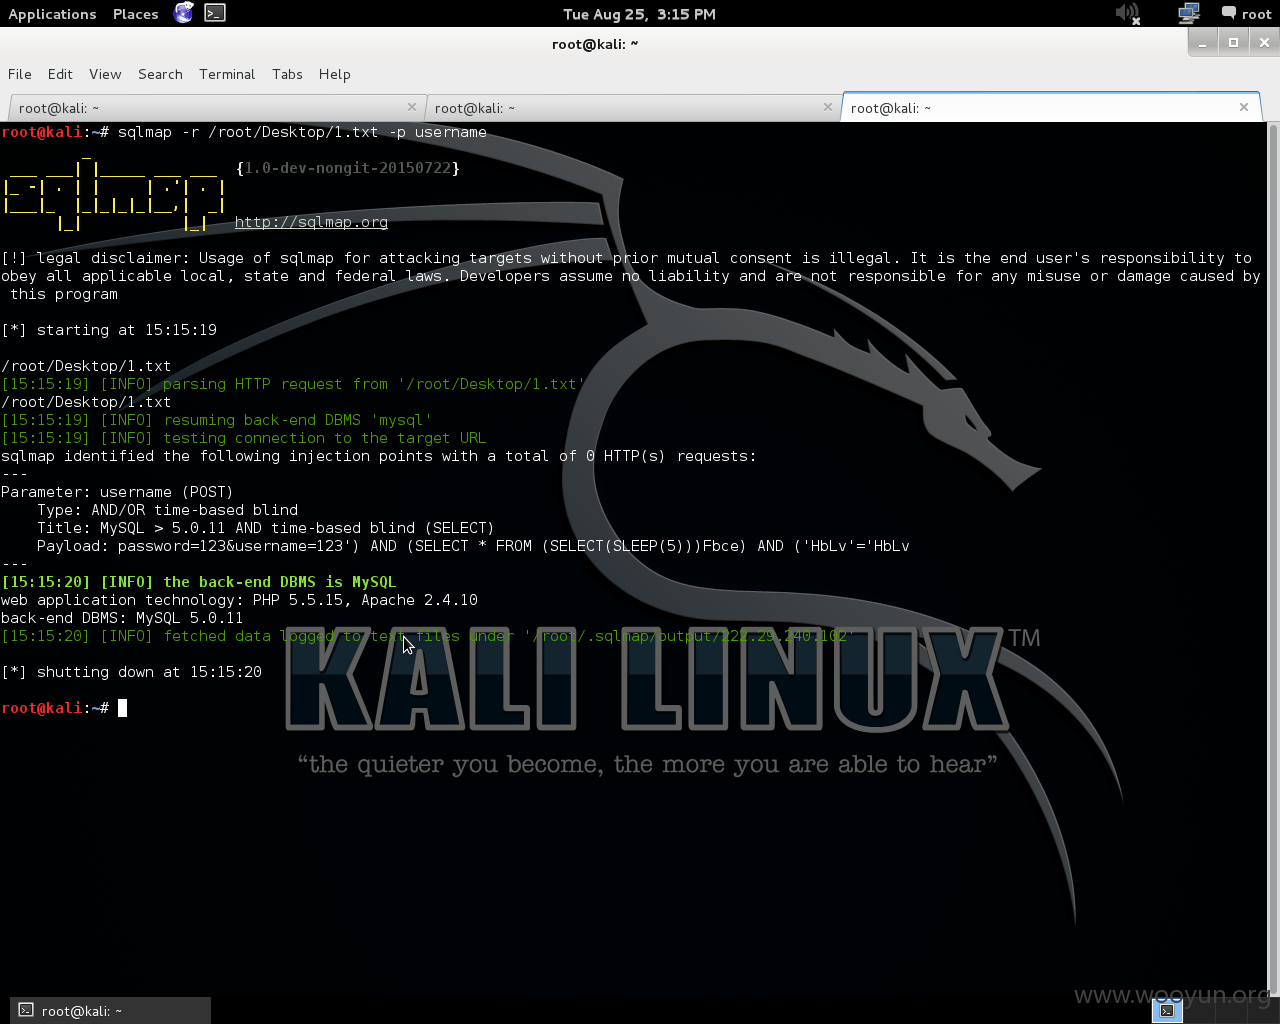Select the third root@kali tab
Image resolution: width=1280 pixels, height=1024 pixels.
coord(1051,108)
